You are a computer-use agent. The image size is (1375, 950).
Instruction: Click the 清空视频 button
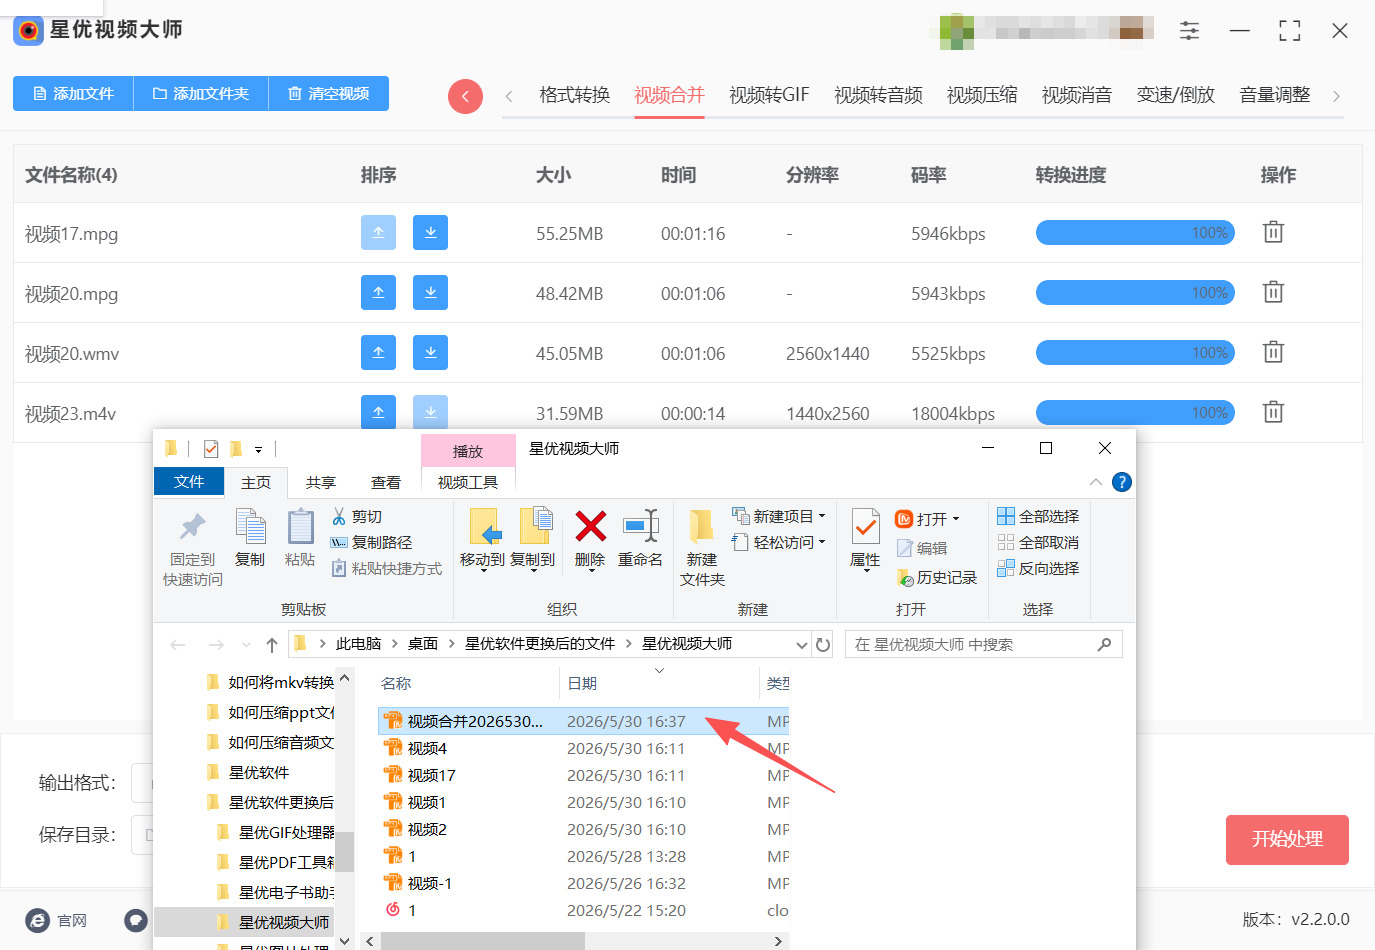click(x=329, y=93)
